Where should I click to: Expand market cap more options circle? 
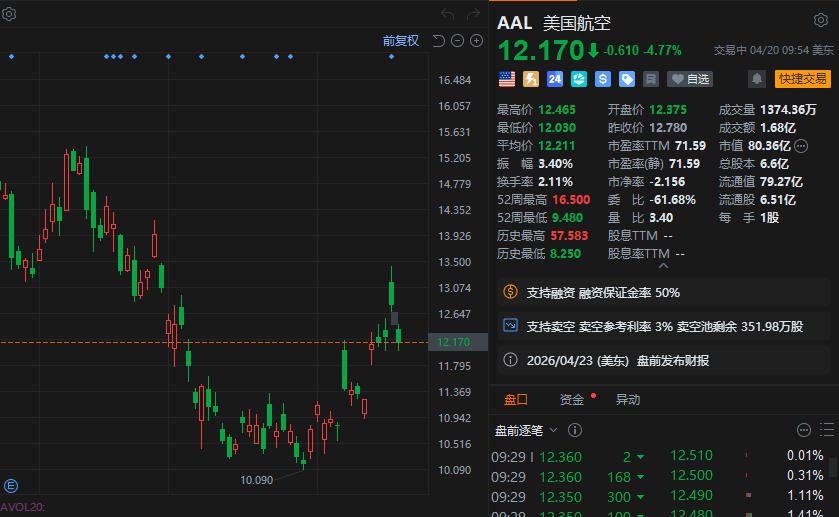coord(801,146)
